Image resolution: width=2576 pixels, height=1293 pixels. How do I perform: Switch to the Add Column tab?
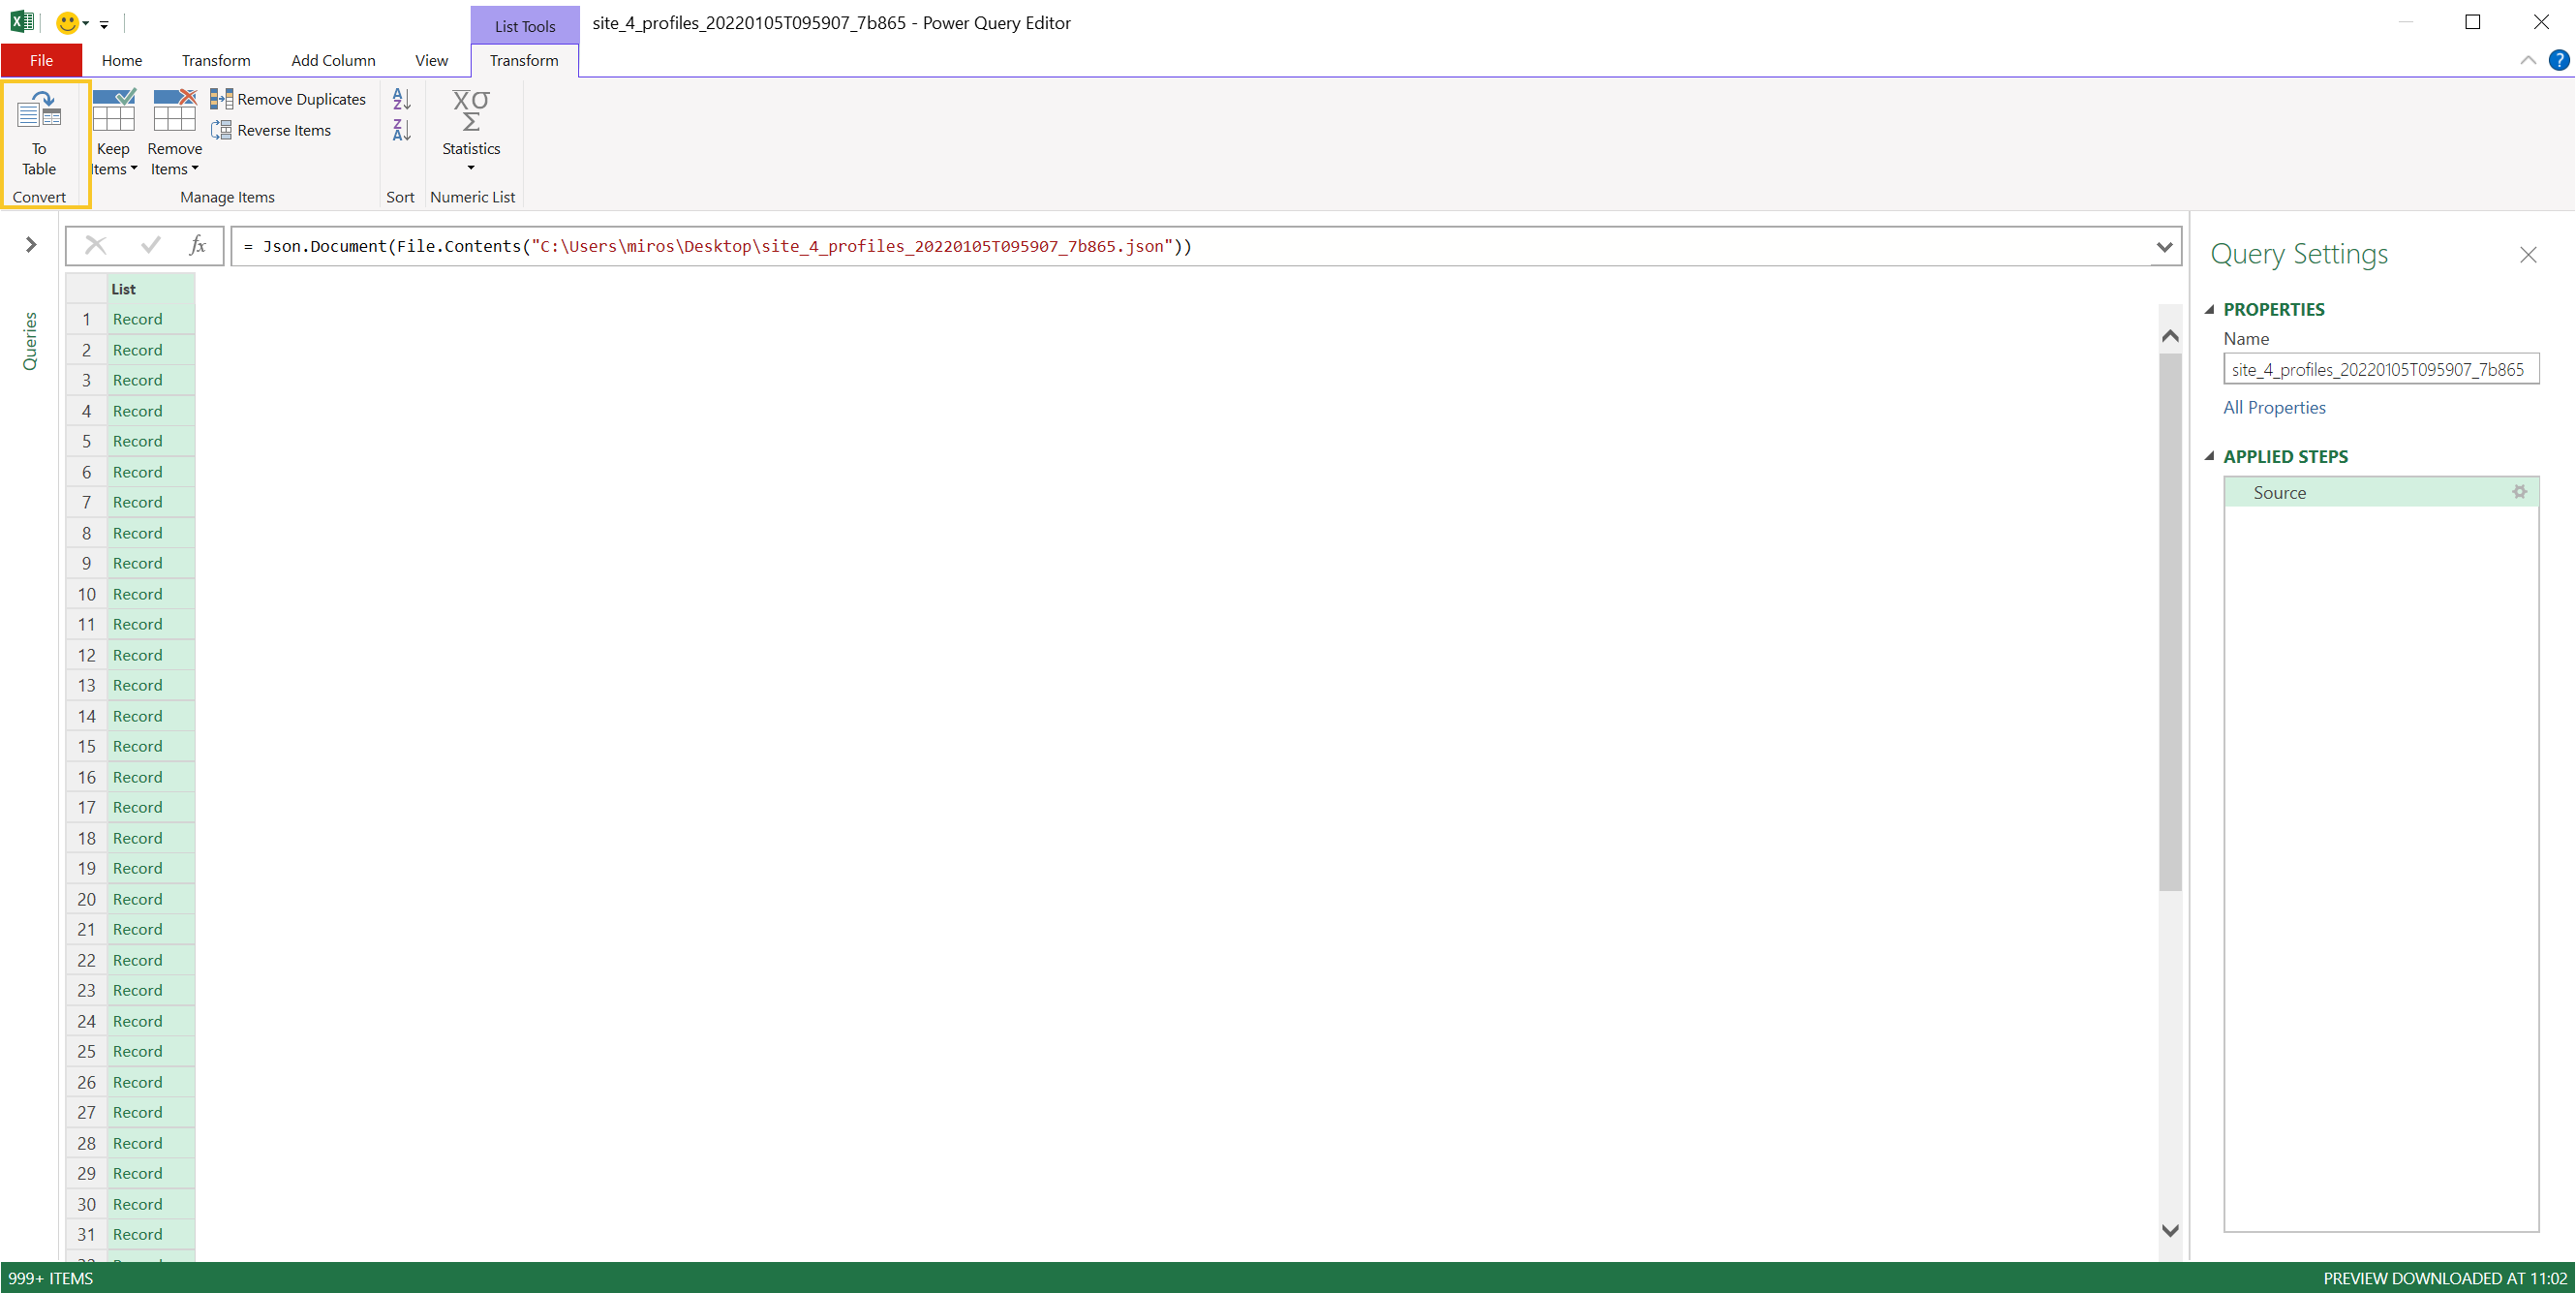pyautogui.click(x=333, y=60)
